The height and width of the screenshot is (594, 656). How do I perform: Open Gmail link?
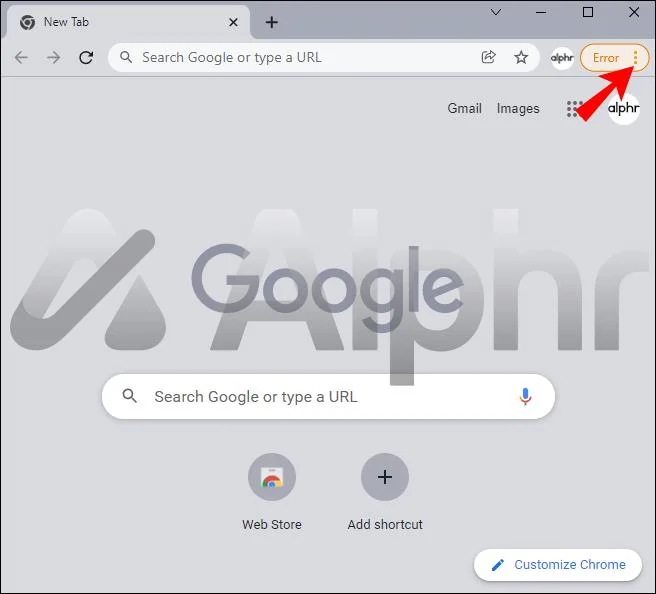[x=464, y=108]
